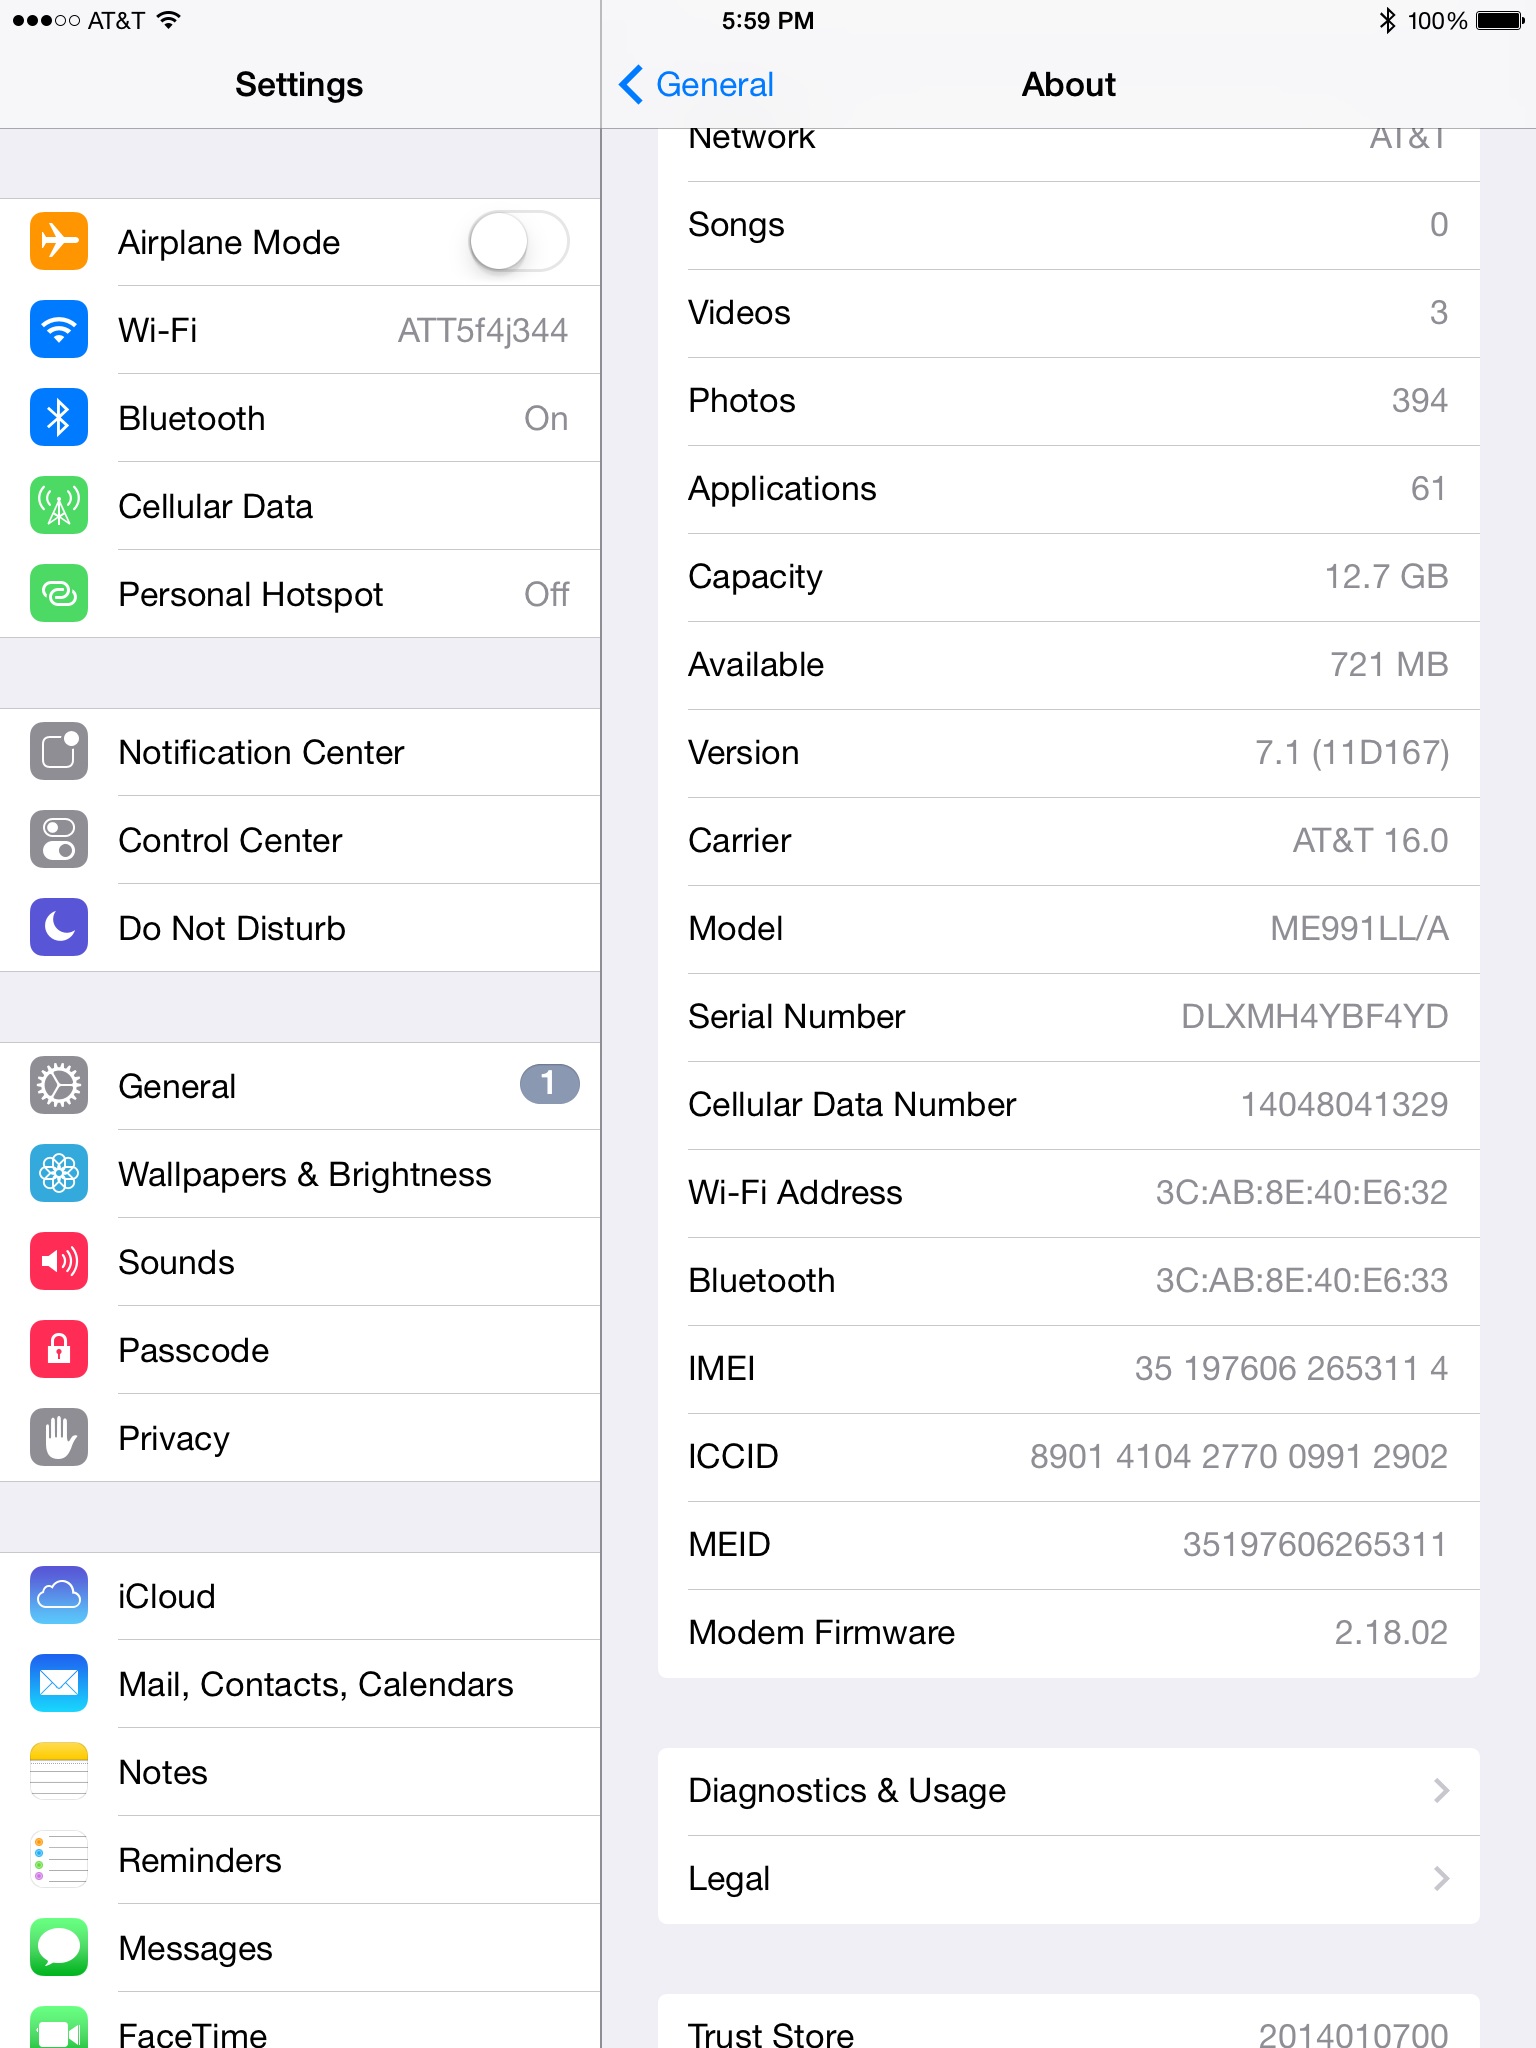Open Legal via its chevron
This screenshot has height=2048, width=1536.
pyautogui.click(x=1441, y=1878)
